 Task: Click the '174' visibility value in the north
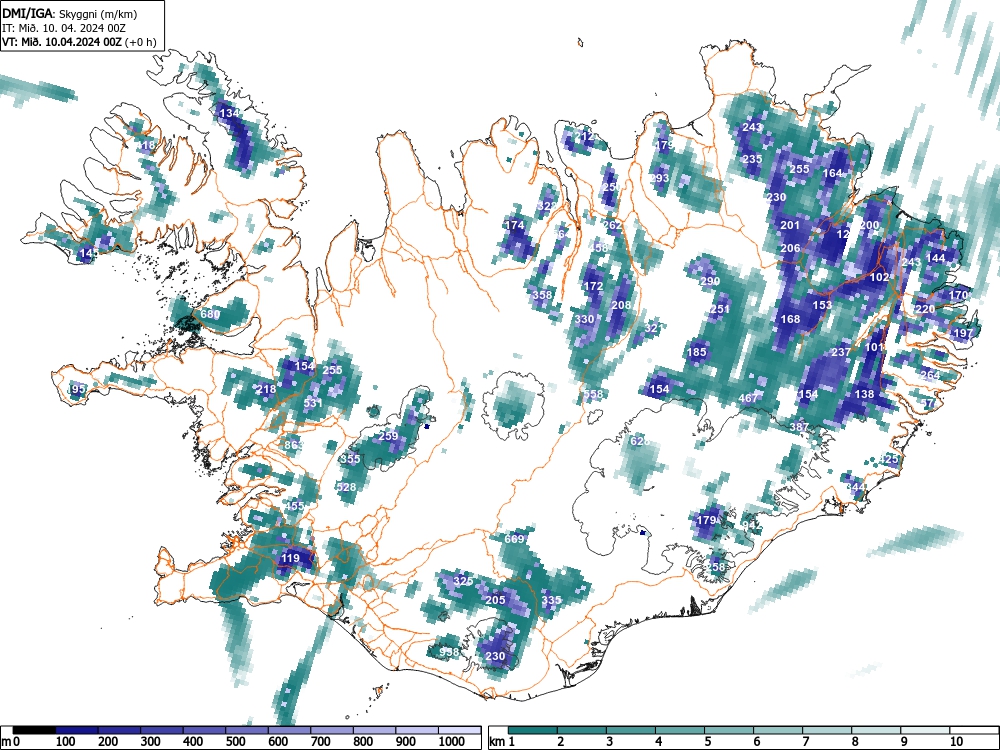pos(514,225)
